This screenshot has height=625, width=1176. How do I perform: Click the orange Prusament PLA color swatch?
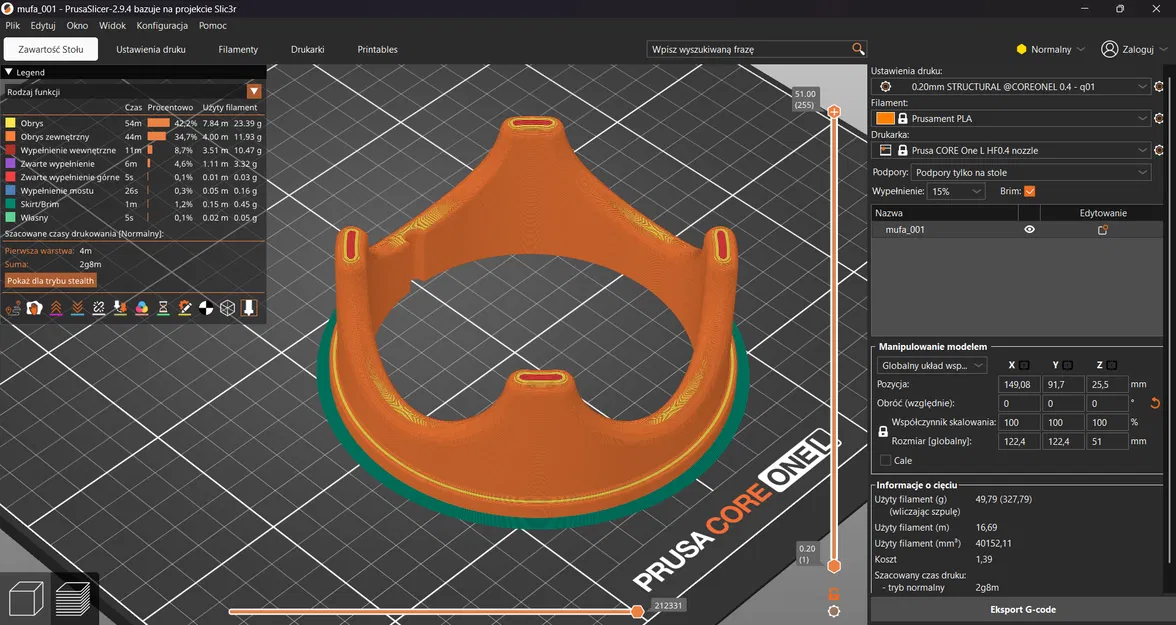coord(885,119)
